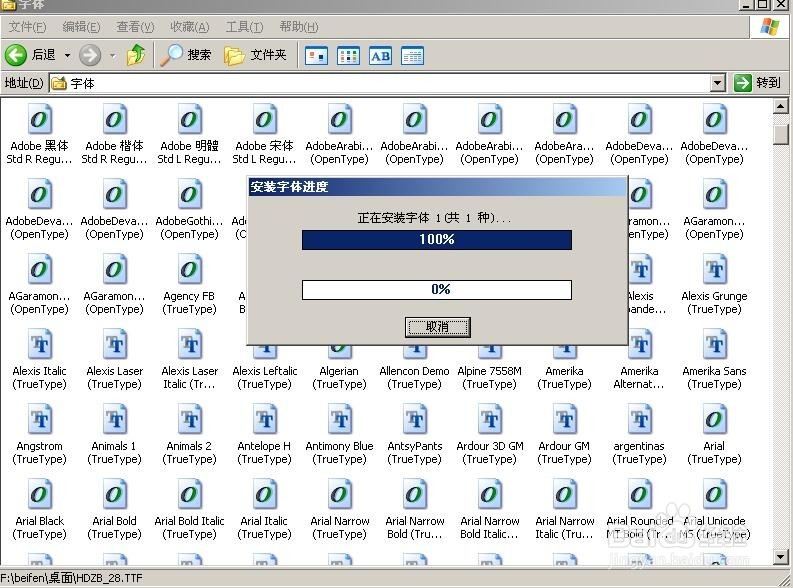Click the Forward arrow icon
The height and width of the screenshot is (588, 793).
coord(90,55)
